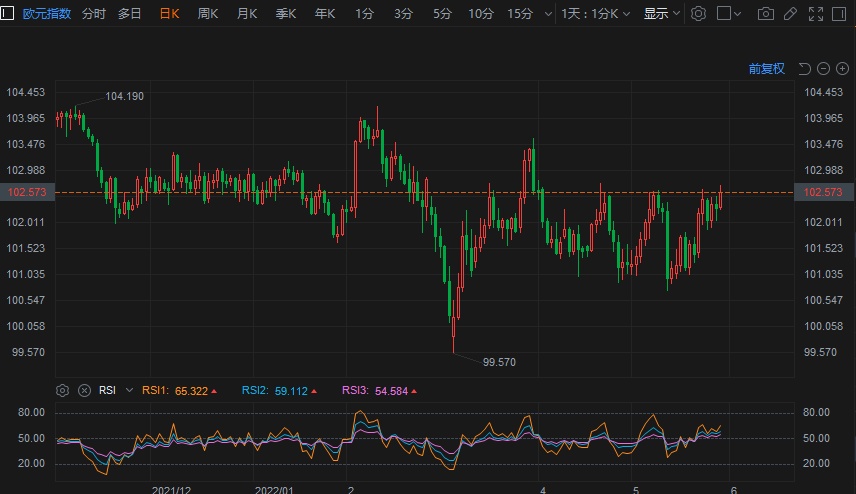Click the undo/reset zoom arrow icon

point(804,69)
